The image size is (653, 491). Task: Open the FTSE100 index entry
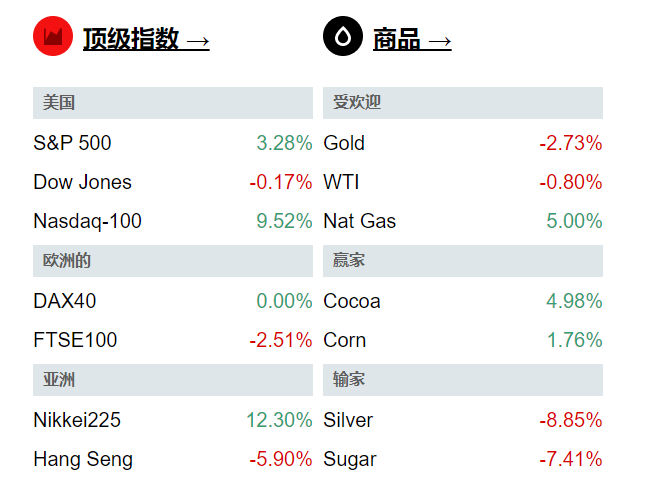point(75,340)
